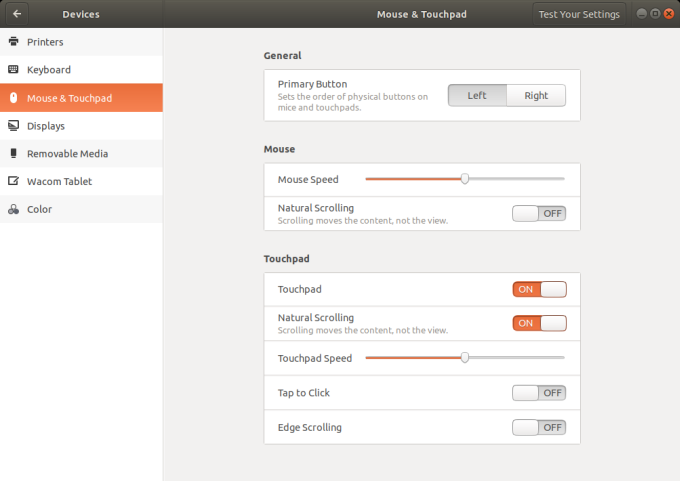Screen dimensions: 680x481
Task: Turn off the Touchpad switch
Action: tap(539, 289)
